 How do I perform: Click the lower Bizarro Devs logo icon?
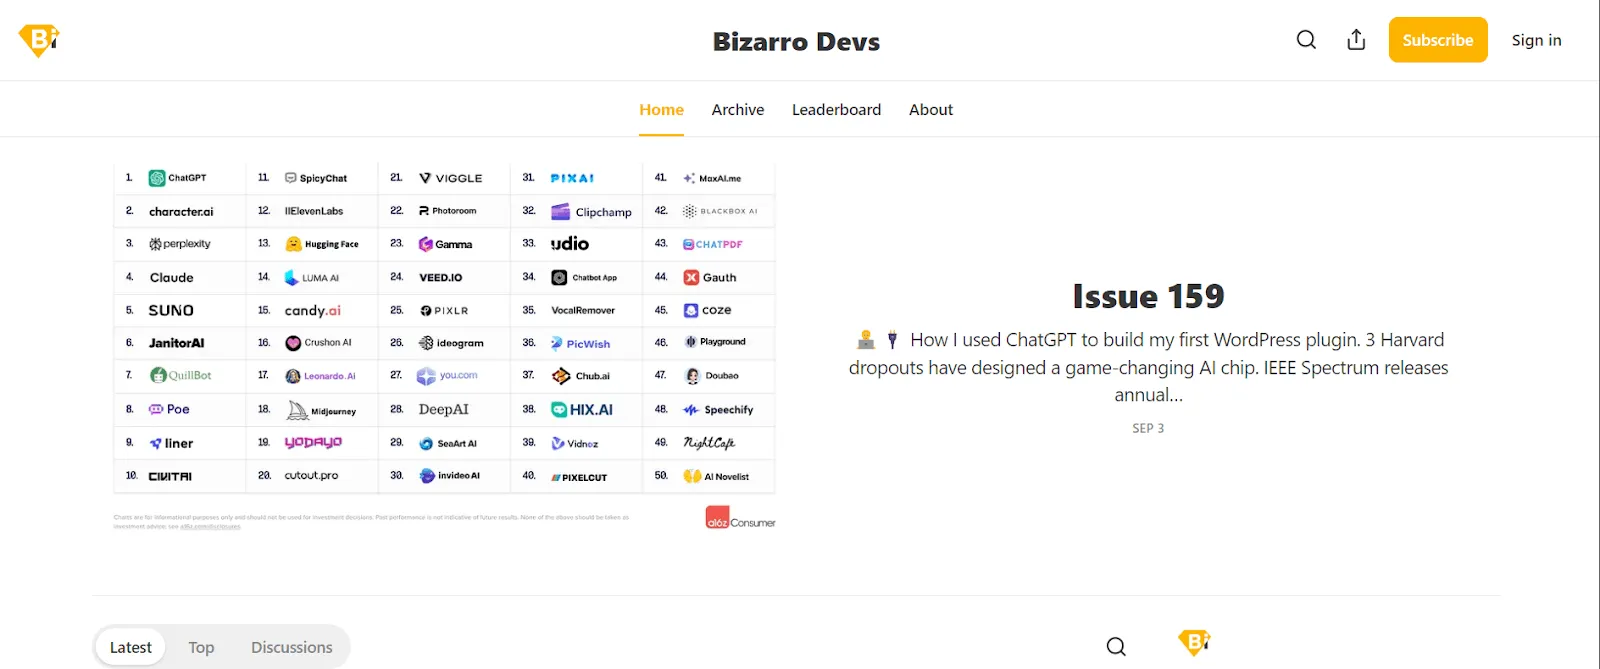point(1194,642)
